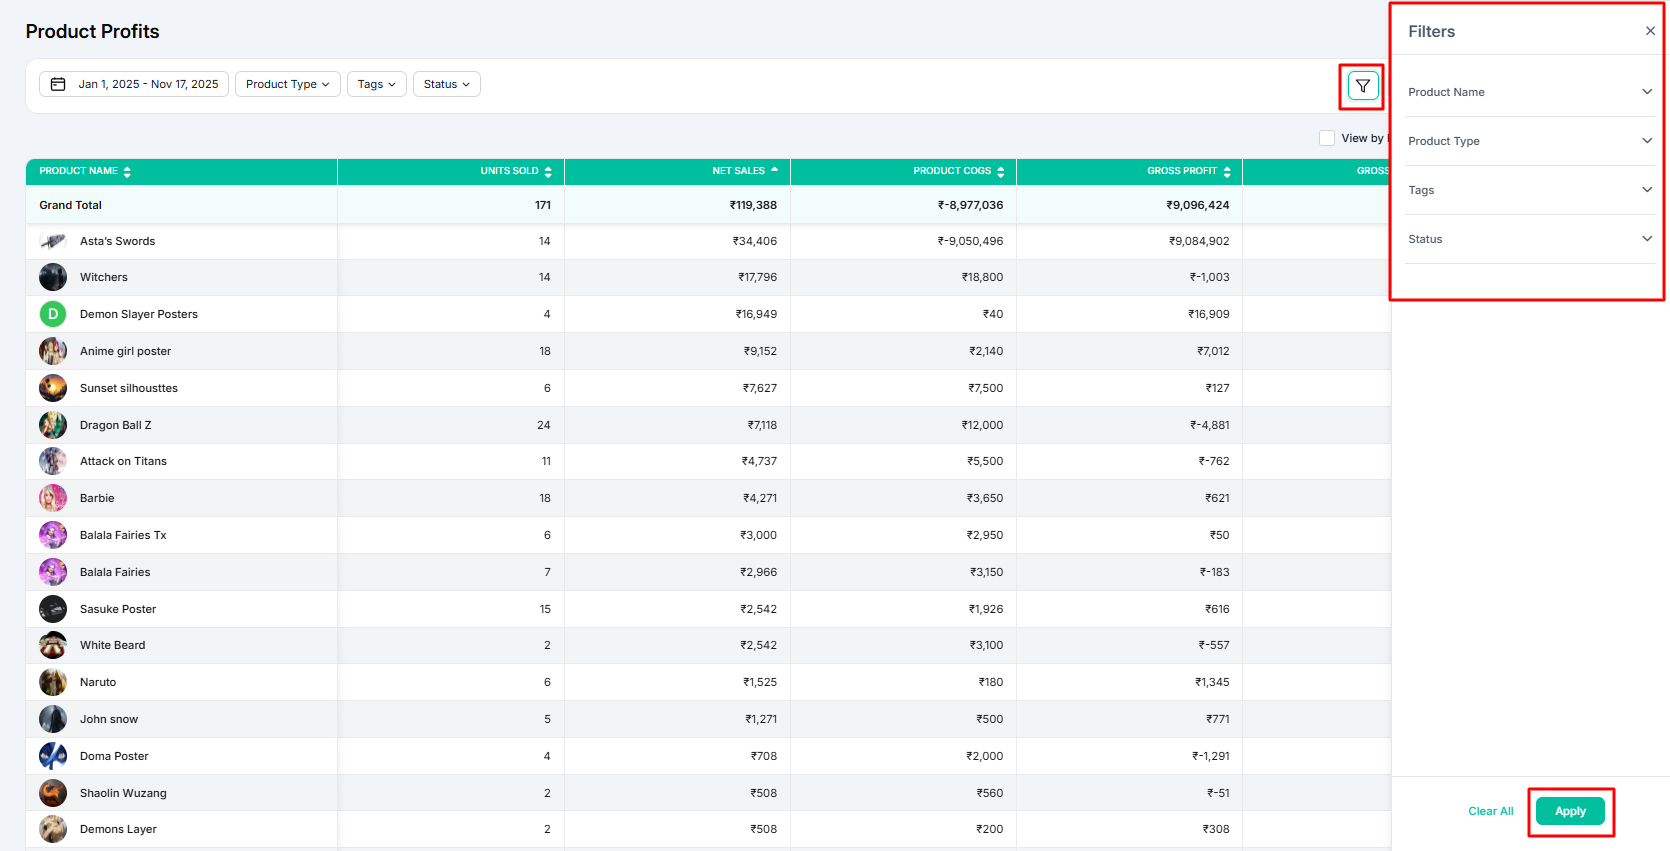Close the Filters panel

1649,31
